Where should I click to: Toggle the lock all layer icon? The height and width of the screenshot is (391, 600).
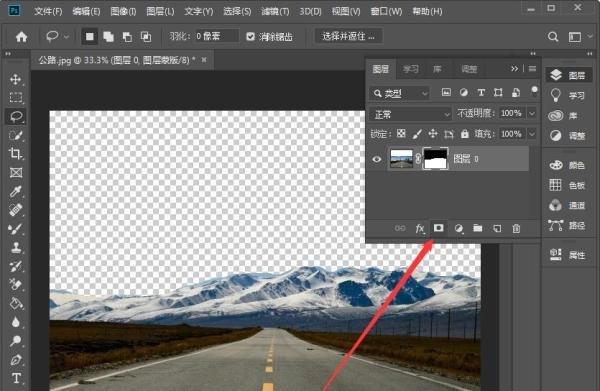coord(465,134)
